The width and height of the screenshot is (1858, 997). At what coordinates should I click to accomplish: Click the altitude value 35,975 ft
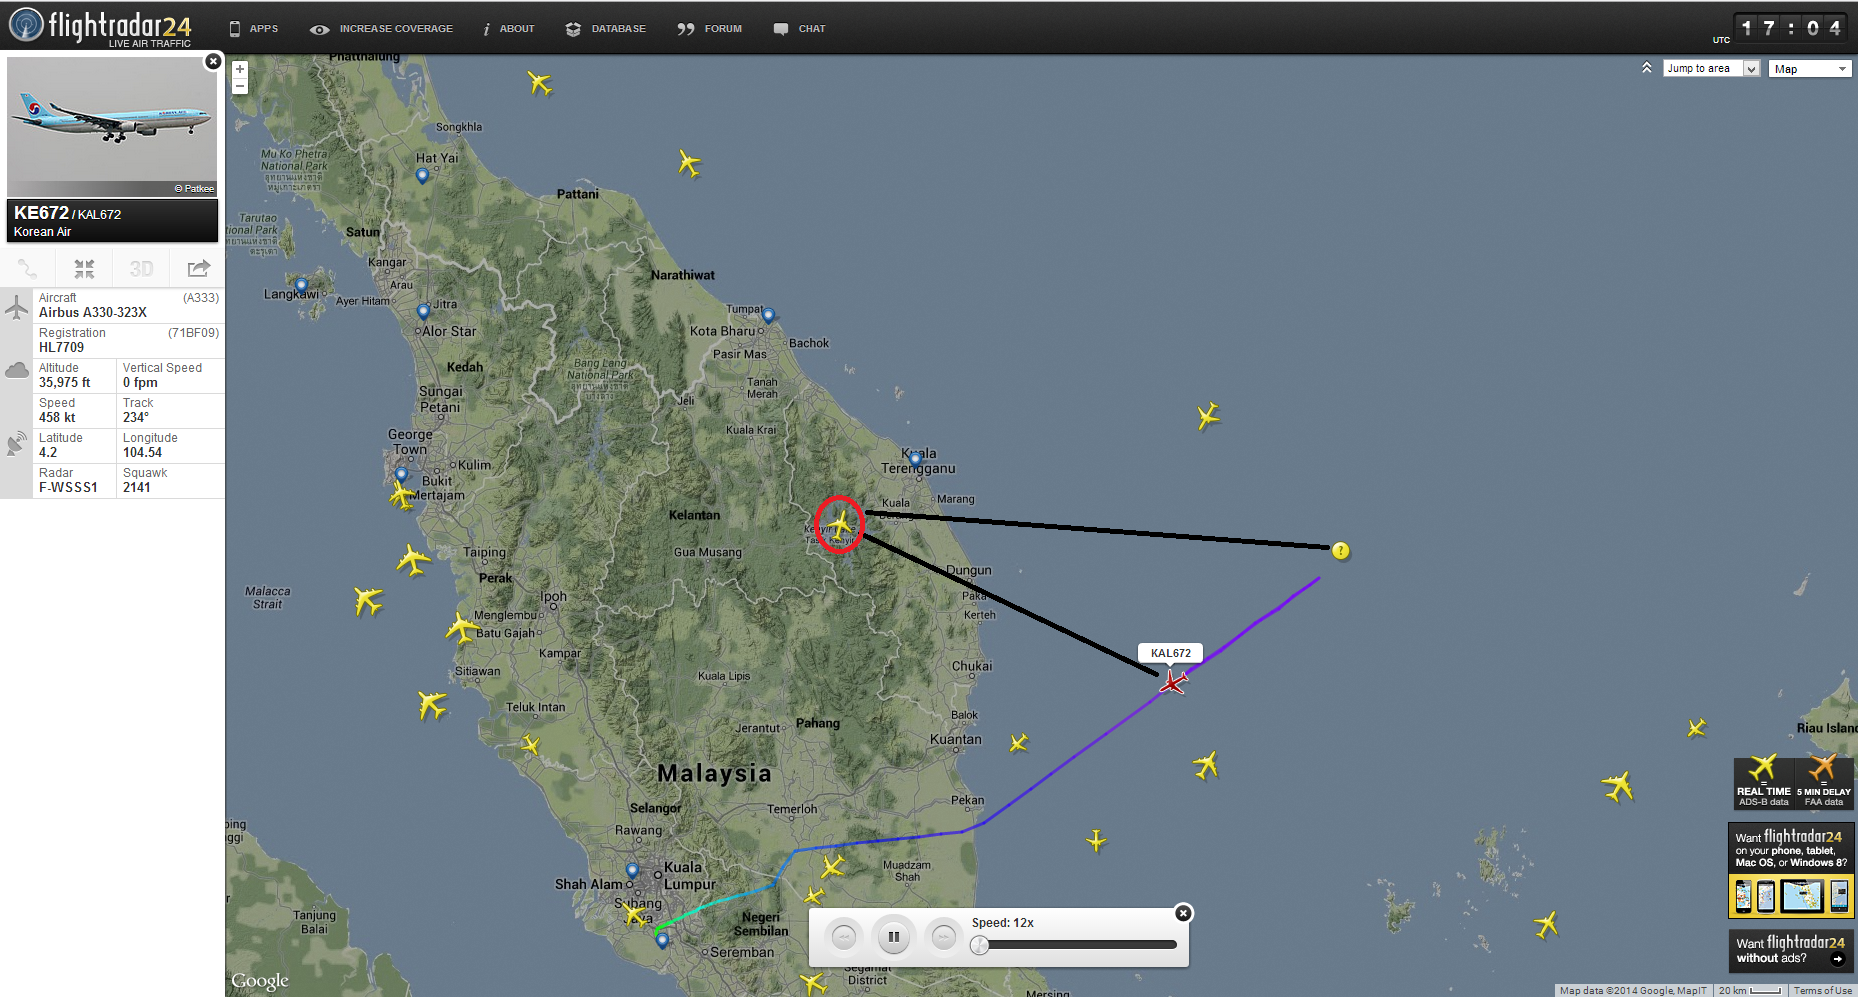[x=64, y=383]
